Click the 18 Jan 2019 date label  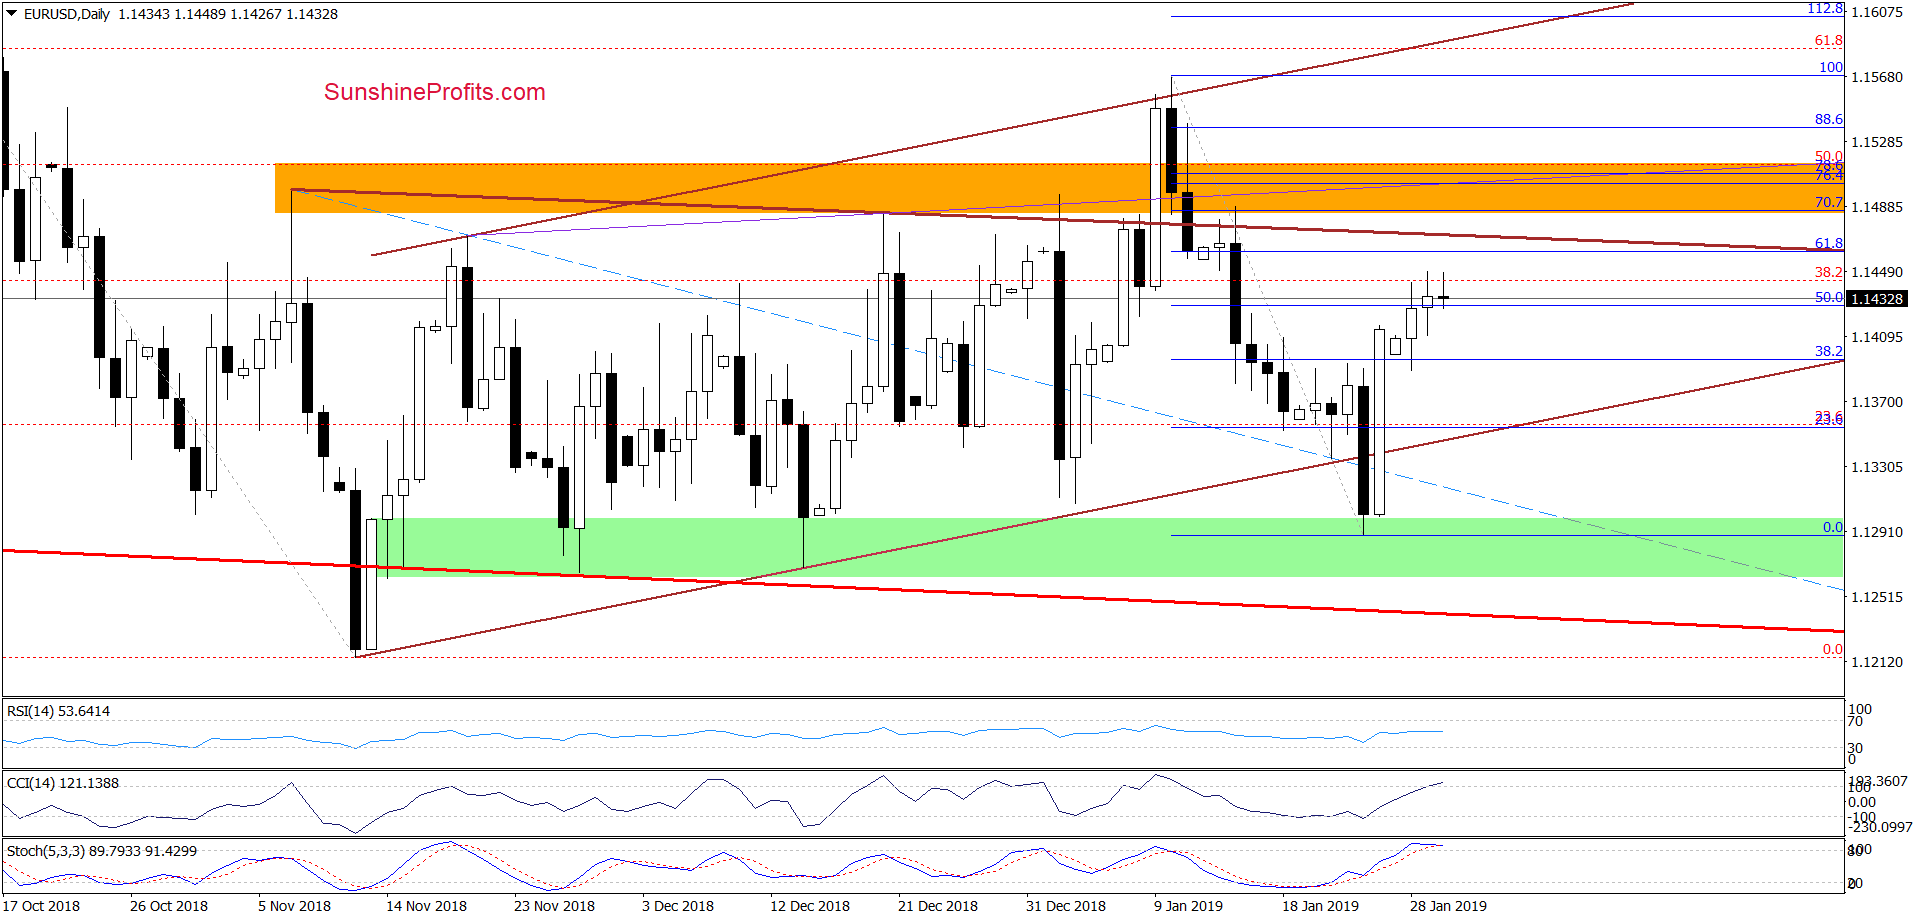(x=1320, y=906)
